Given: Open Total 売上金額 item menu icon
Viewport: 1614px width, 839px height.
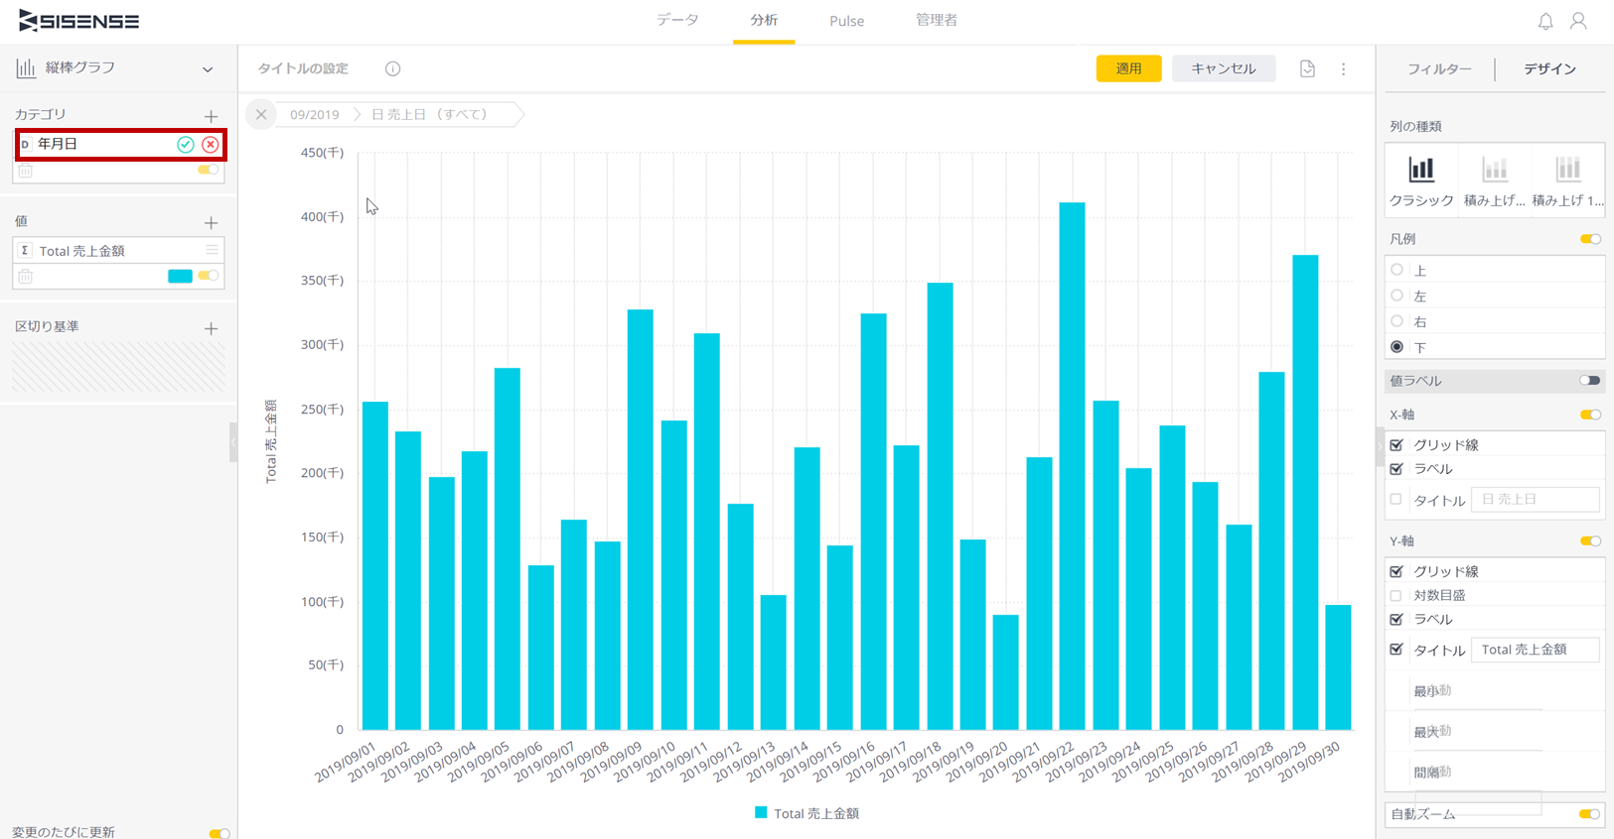Looking at the screenshot, I should click(x=212, y=250).
